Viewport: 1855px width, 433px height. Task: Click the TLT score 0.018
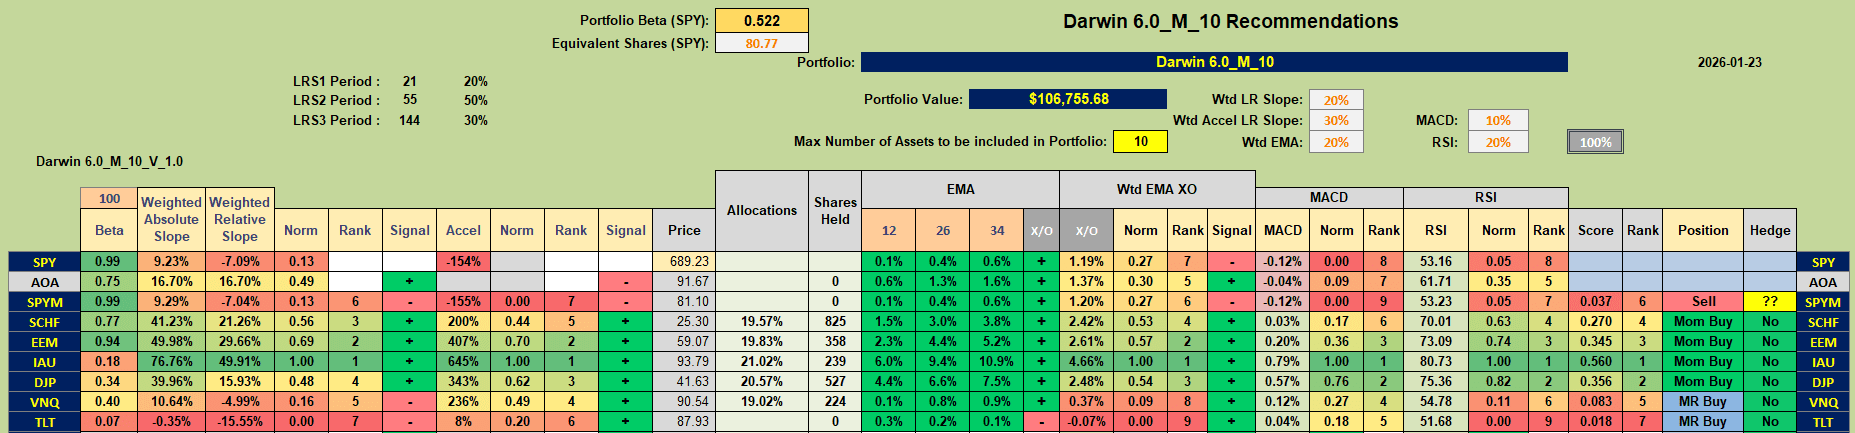click(x=1595, y=421)
